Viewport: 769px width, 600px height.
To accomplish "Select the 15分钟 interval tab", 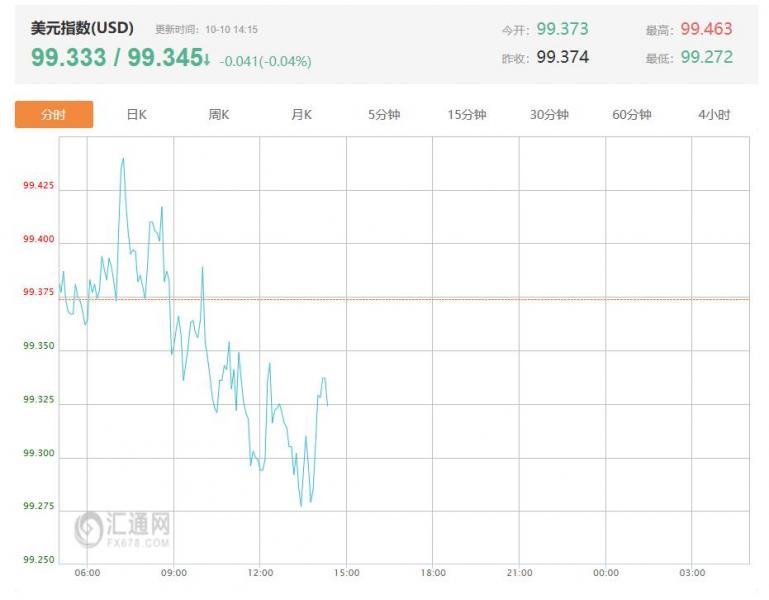I will click(467, 115).
